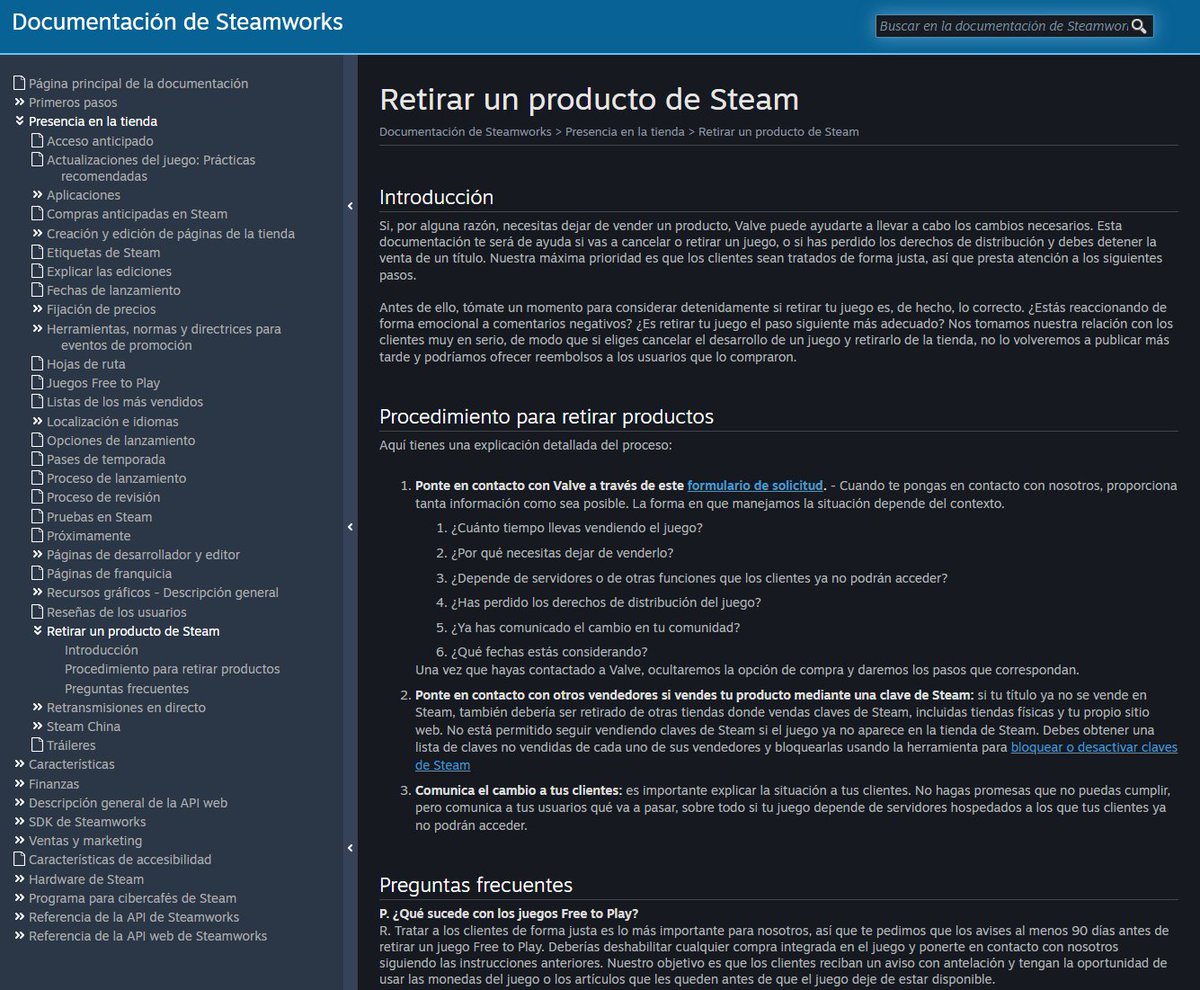Open Compras anticipadas en Steam
Image resolution: width=1200 pixels, height=990 pixels.
137,214
